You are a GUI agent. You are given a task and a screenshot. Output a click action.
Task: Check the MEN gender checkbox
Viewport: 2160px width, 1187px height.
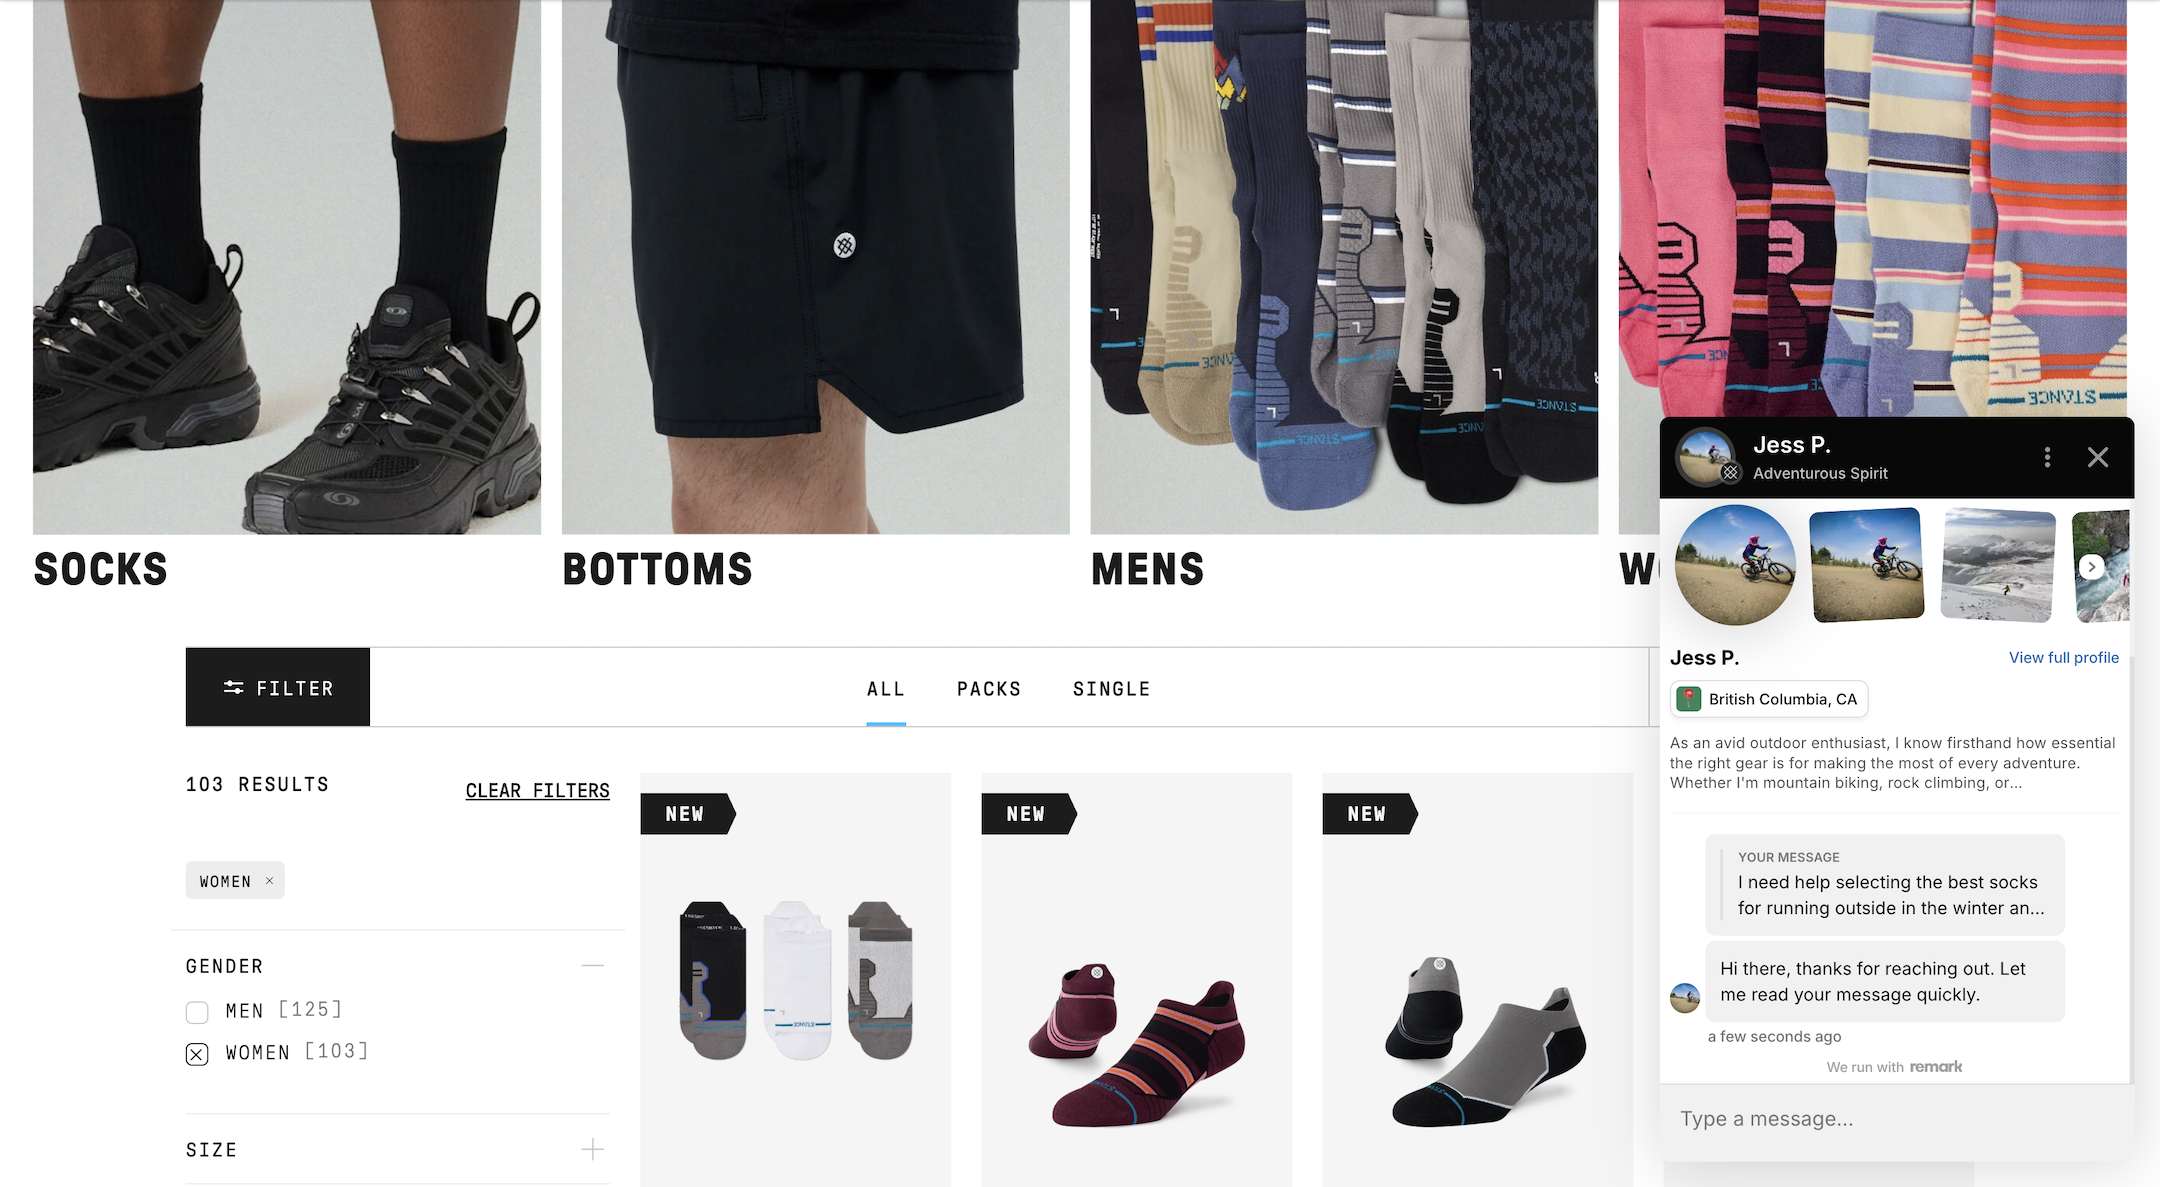coord(197,1012)
